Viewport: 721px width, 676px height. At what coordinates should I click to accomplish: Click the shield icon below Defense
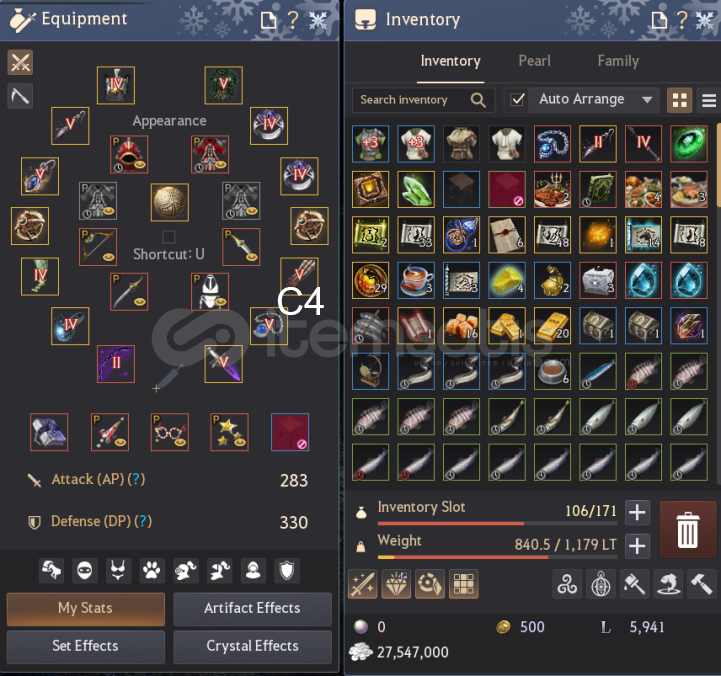click(x=287, y=571)
